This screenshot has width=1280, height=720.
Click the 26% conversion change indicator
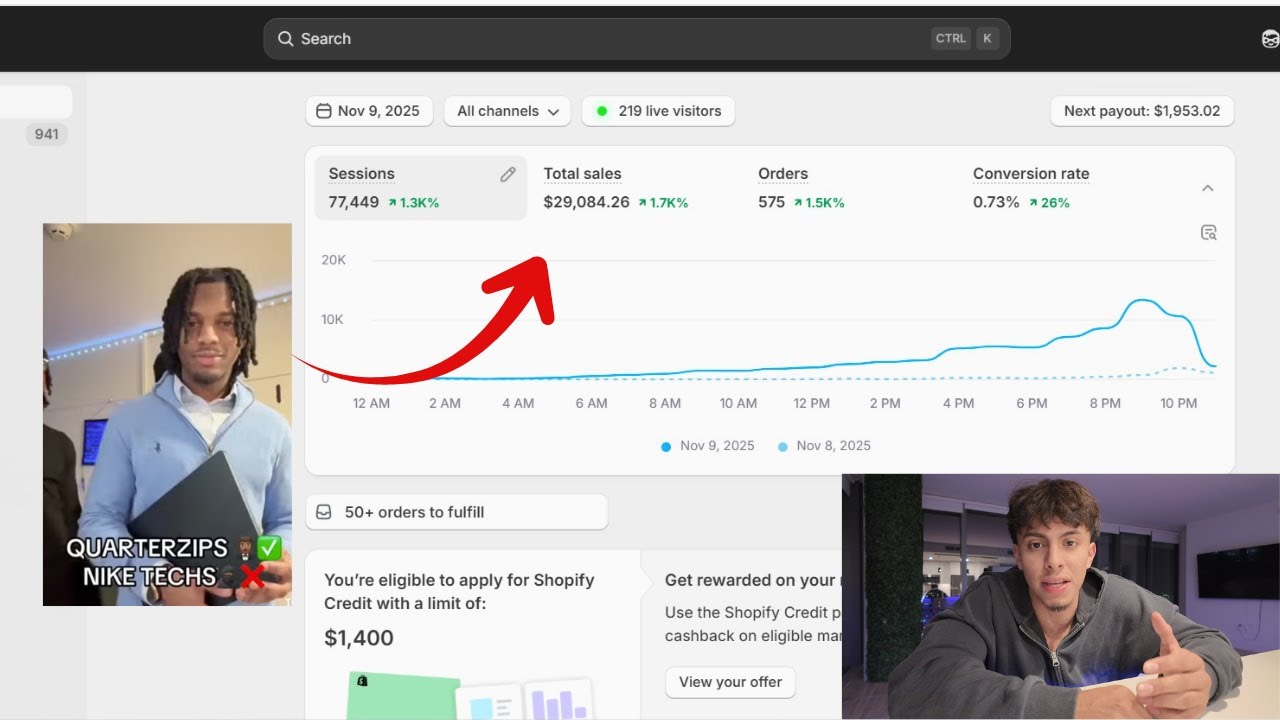click(1049, 203)
